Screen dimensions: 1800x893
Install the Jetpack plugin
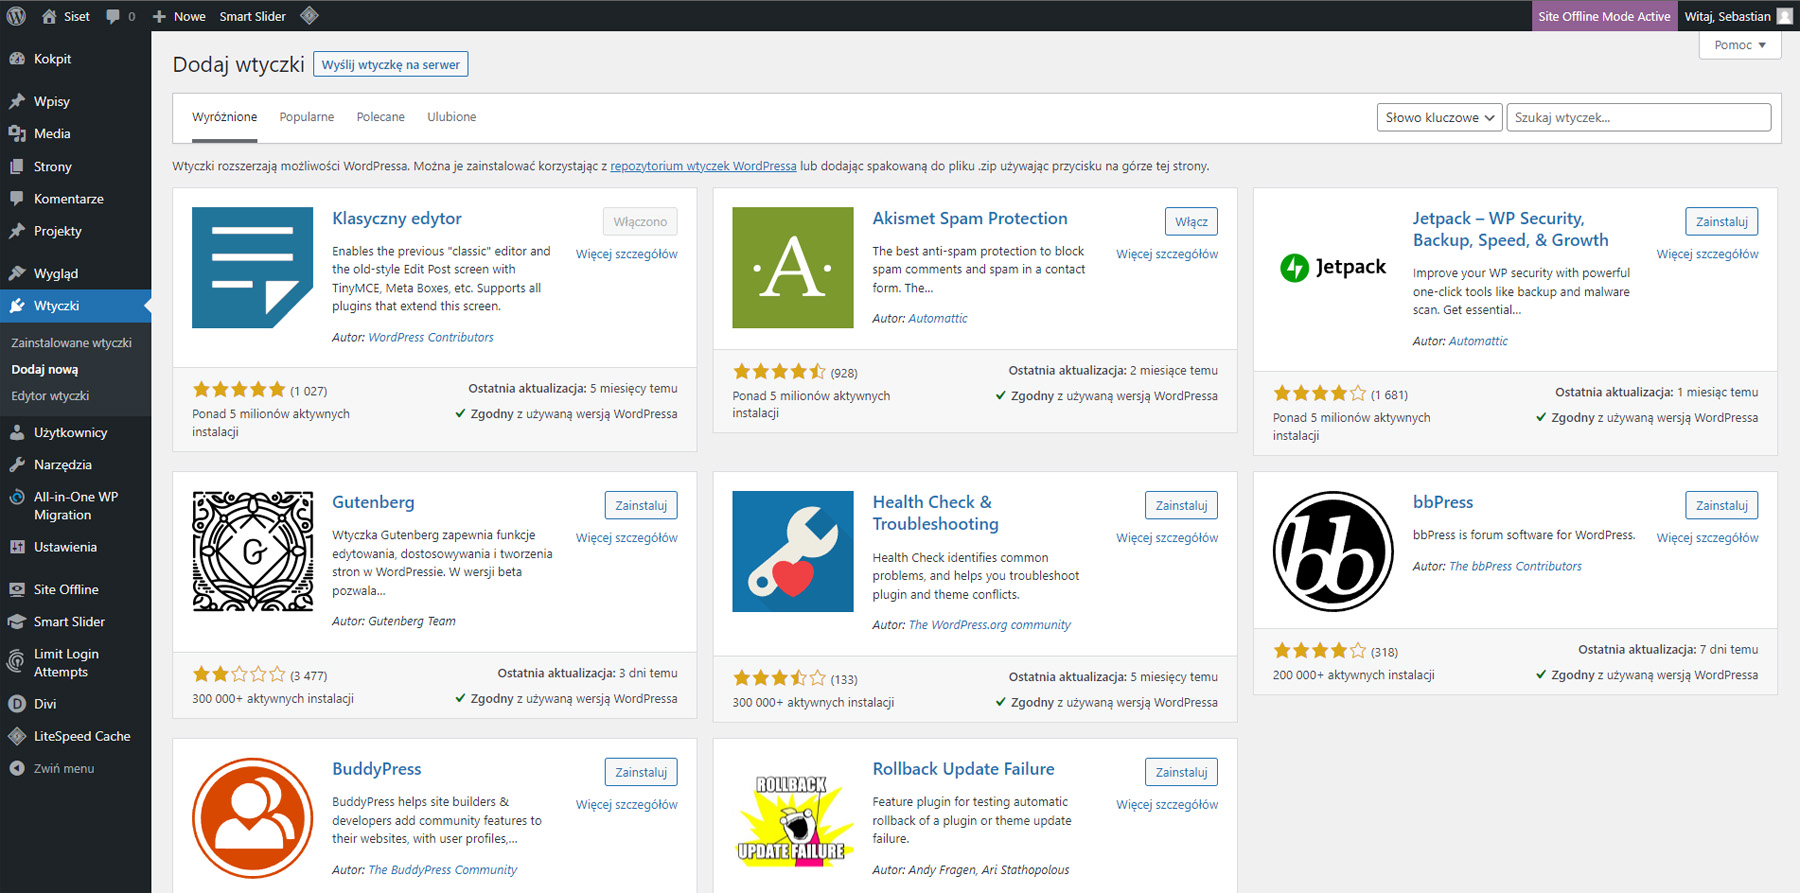click(x=1721, y=222)
